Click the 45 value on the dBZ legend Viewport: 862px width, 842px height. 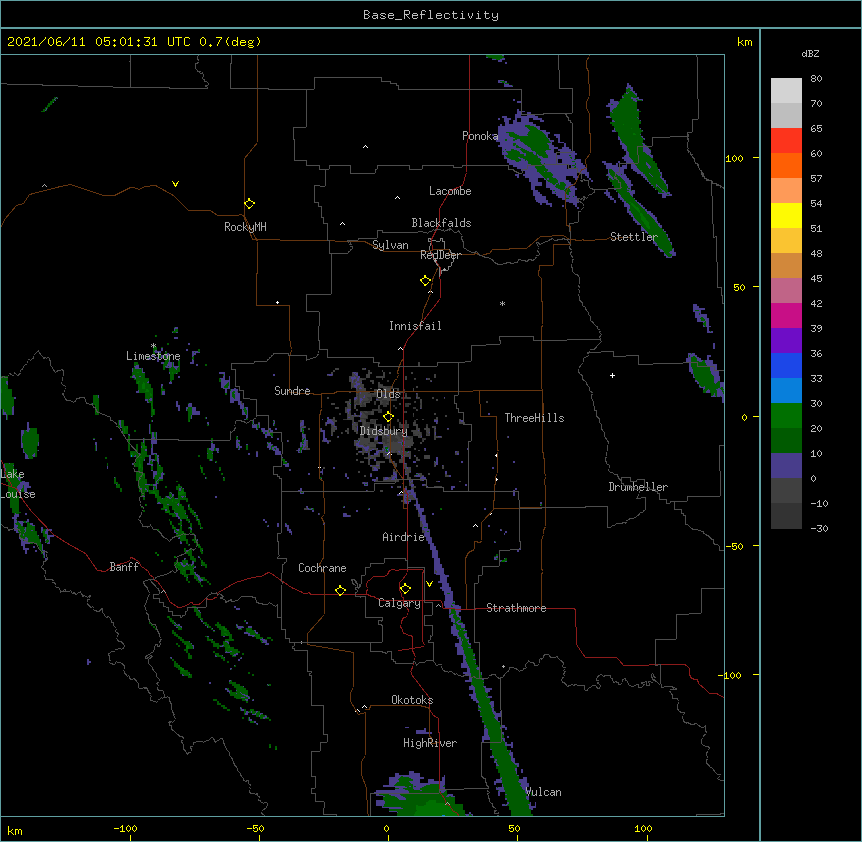point(816,278)
